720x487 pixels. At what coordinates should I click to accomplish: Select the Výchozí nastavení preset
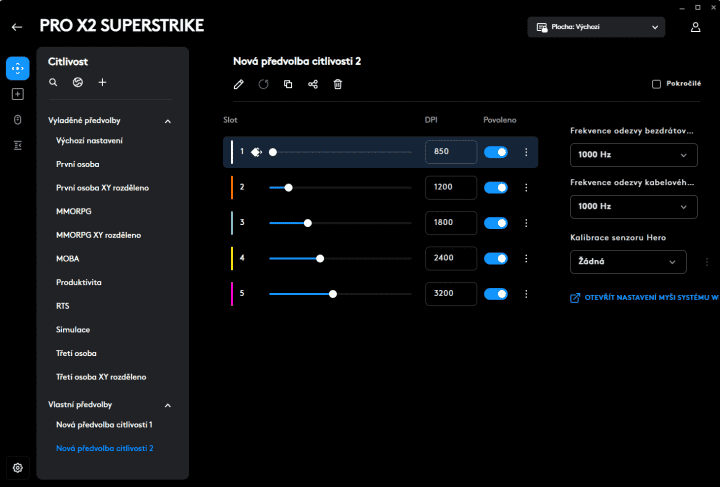[89, 140]
